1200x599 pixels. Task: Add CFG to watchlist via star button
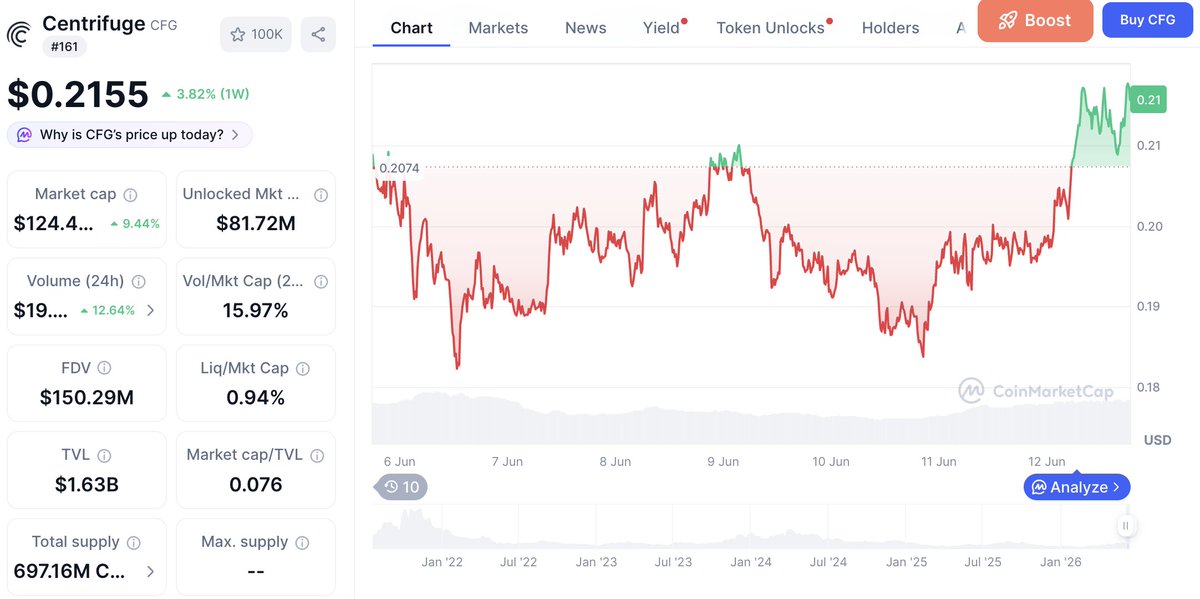point(256,34)
